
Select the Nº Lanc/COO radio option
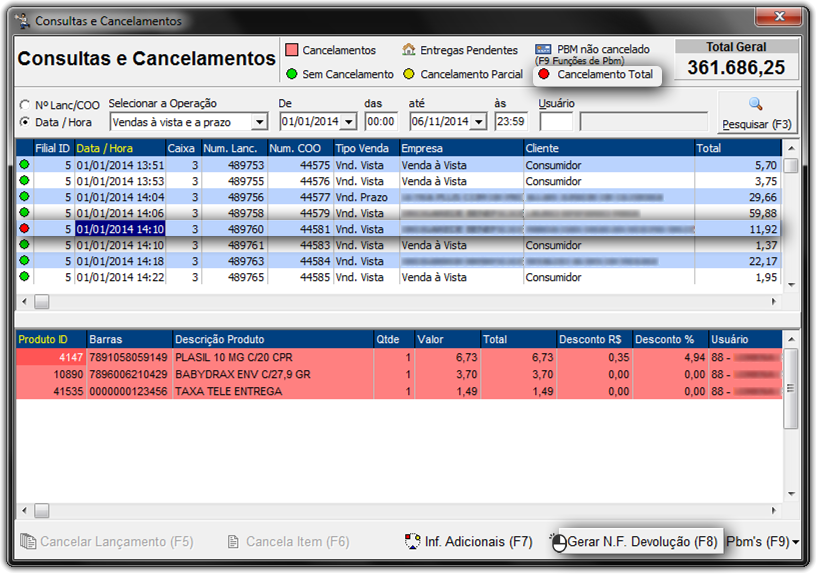24,105
